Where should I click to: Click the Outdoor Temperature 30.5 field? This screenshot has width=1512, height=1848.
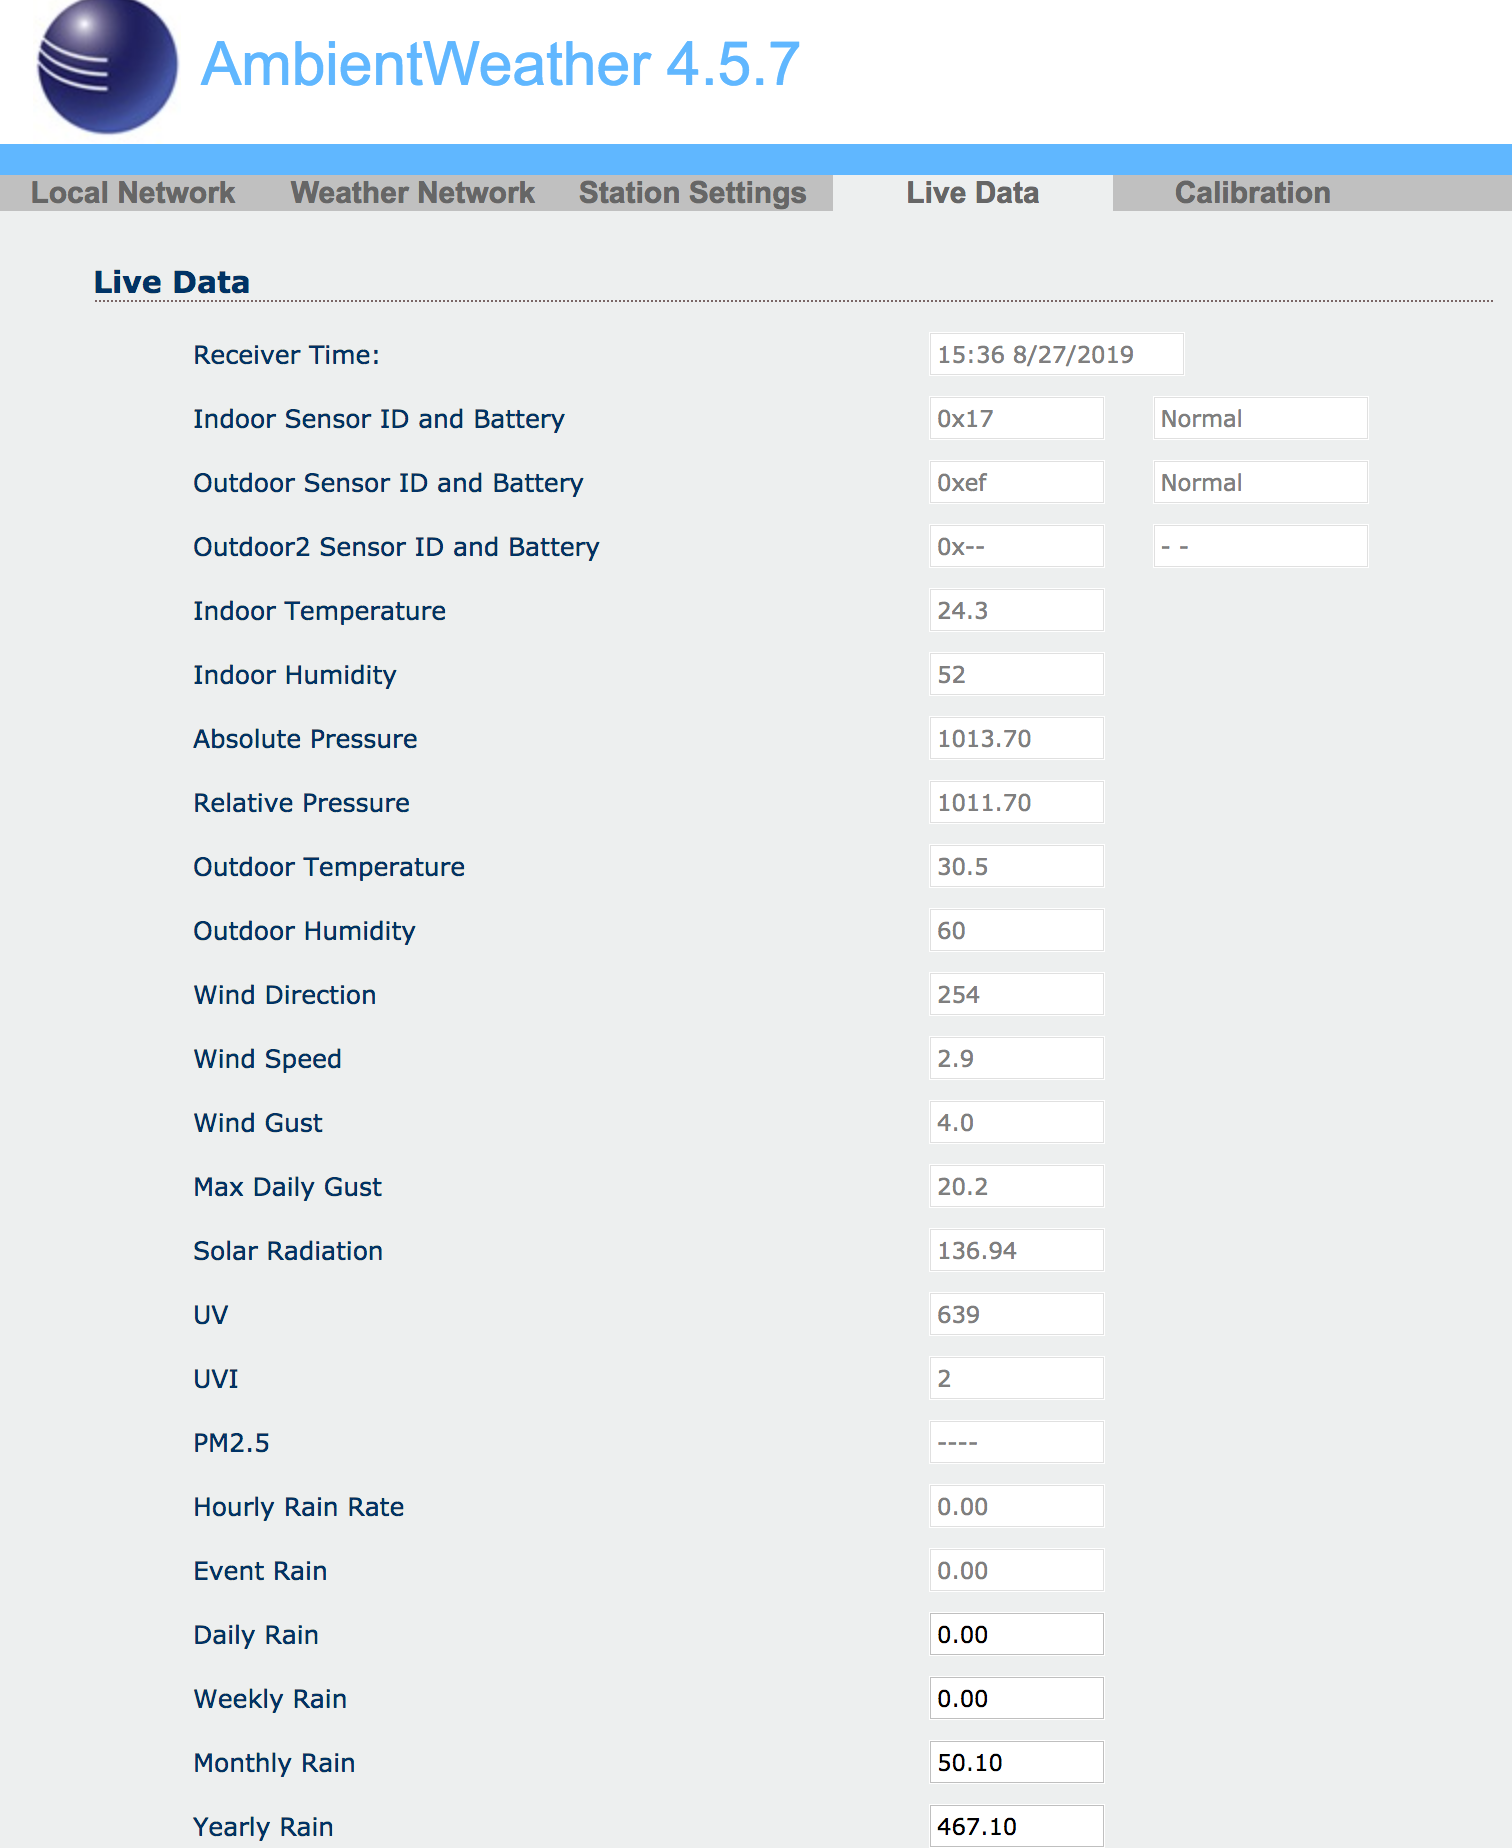coord(1016,866)
